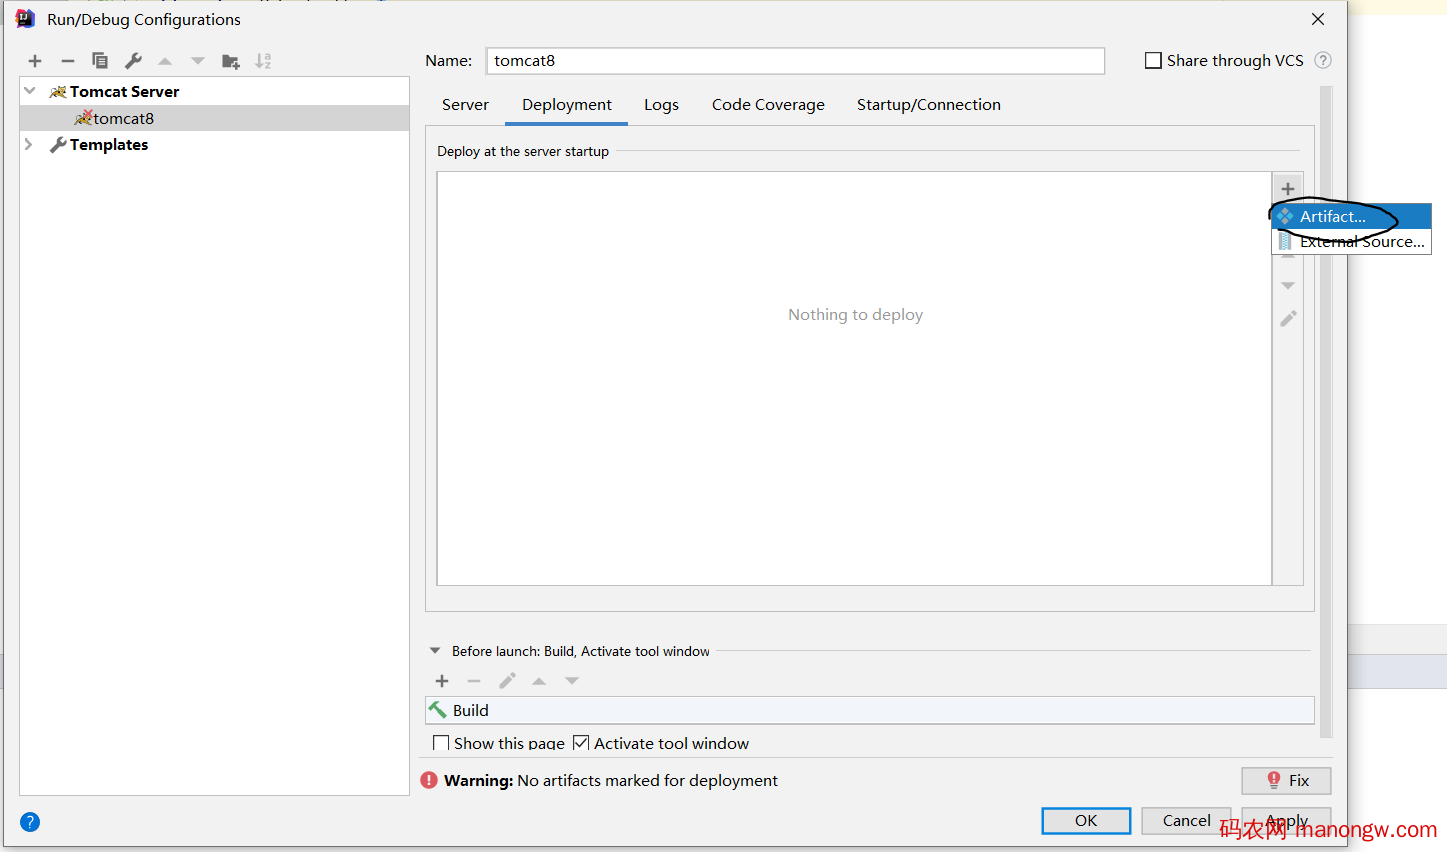Image resolution: width=1447 pixels, height=852 pixels.
Task: Enable Share through VCS
Action: 1153,60
